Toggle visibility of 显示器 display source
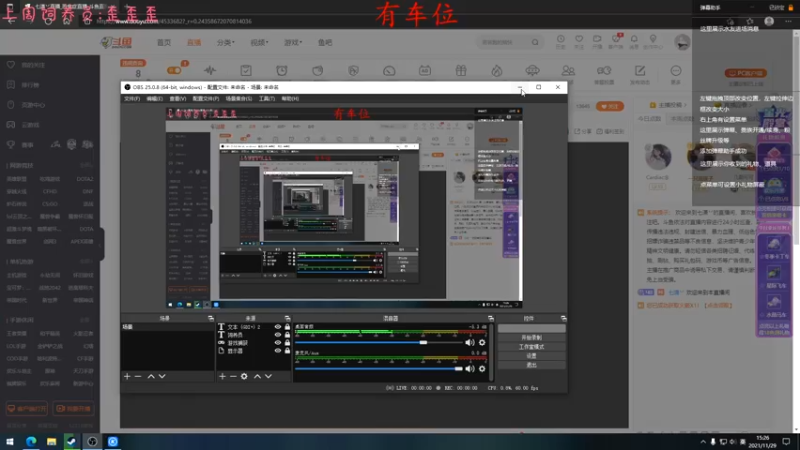This screenshot has height=450, width=800. (278, 351)
